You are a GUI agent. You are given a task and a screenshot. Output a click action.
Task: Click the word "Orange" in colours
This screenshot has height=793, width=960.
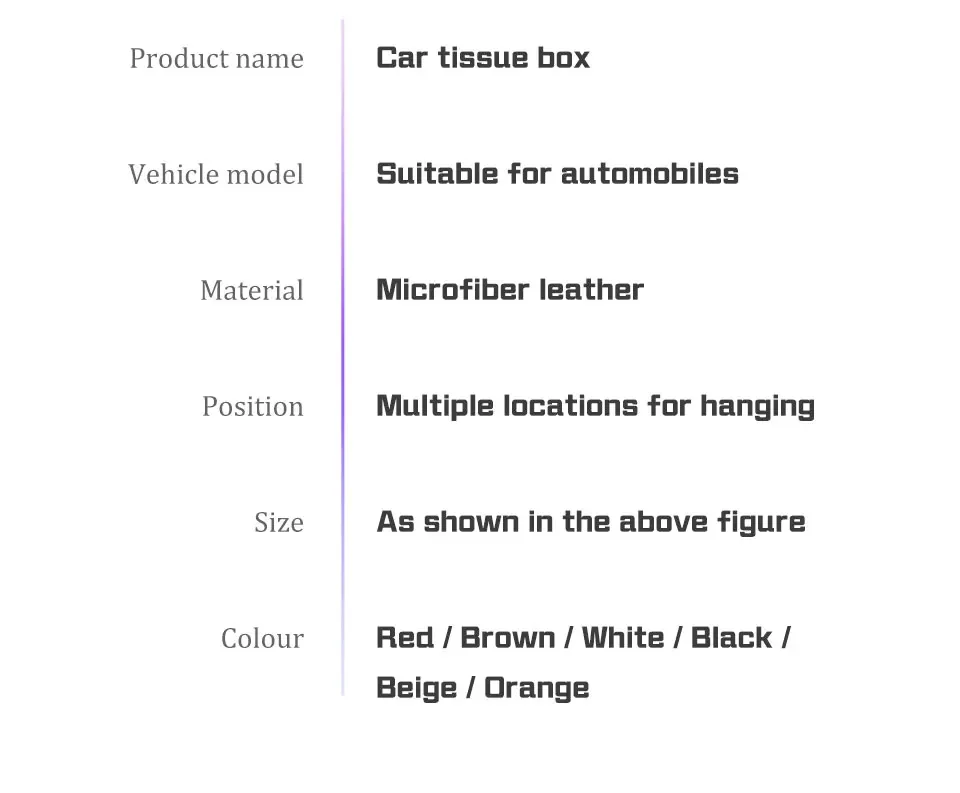537,688
